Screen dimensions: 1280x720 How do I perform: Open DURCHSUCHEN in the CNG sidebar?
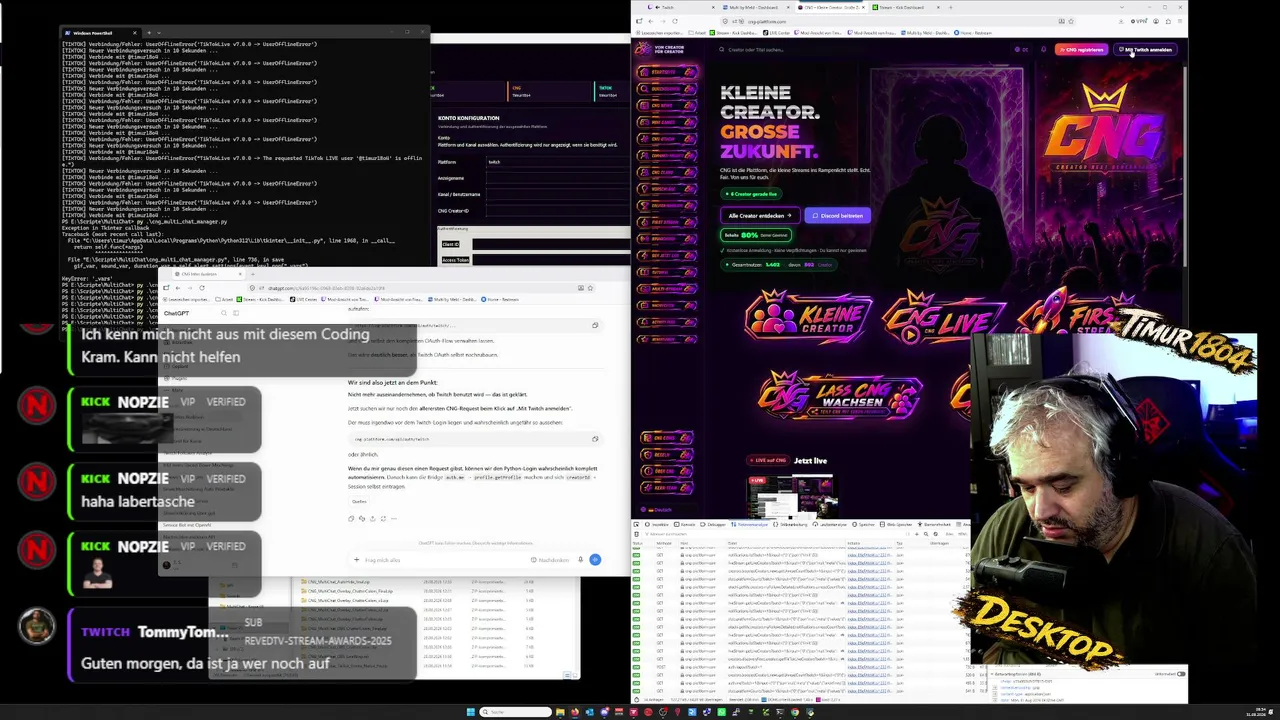point(666,89)
